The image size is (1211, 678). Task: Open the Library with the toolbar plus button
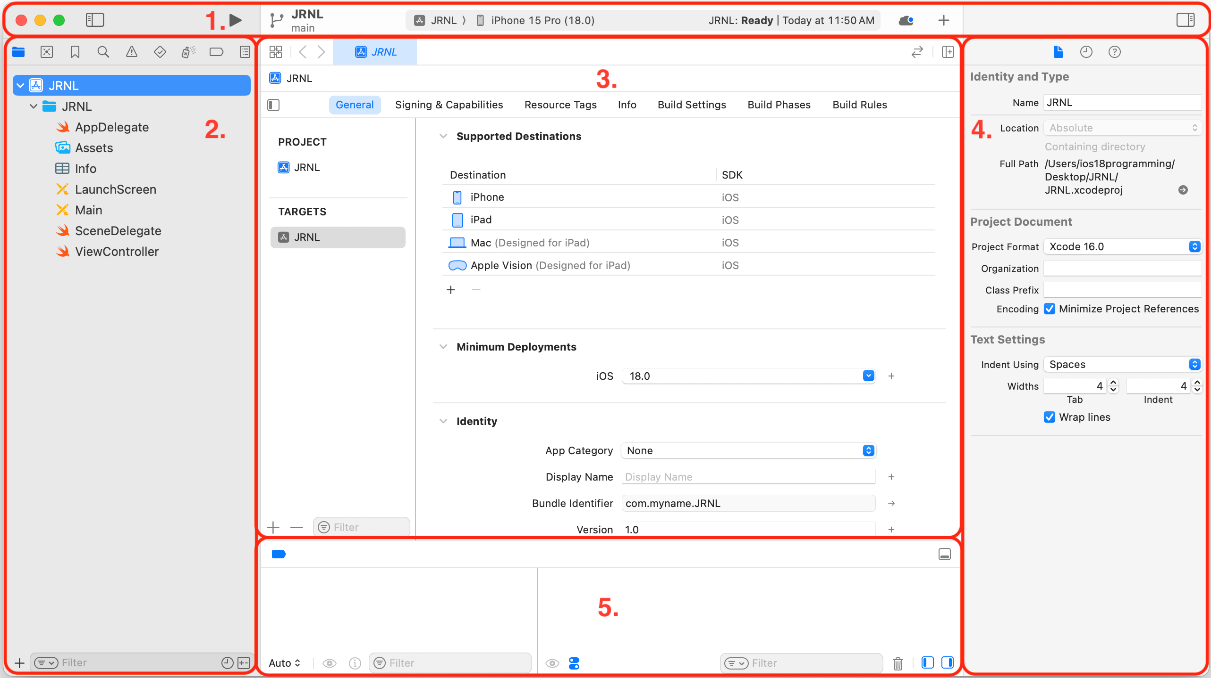(943, 20)
